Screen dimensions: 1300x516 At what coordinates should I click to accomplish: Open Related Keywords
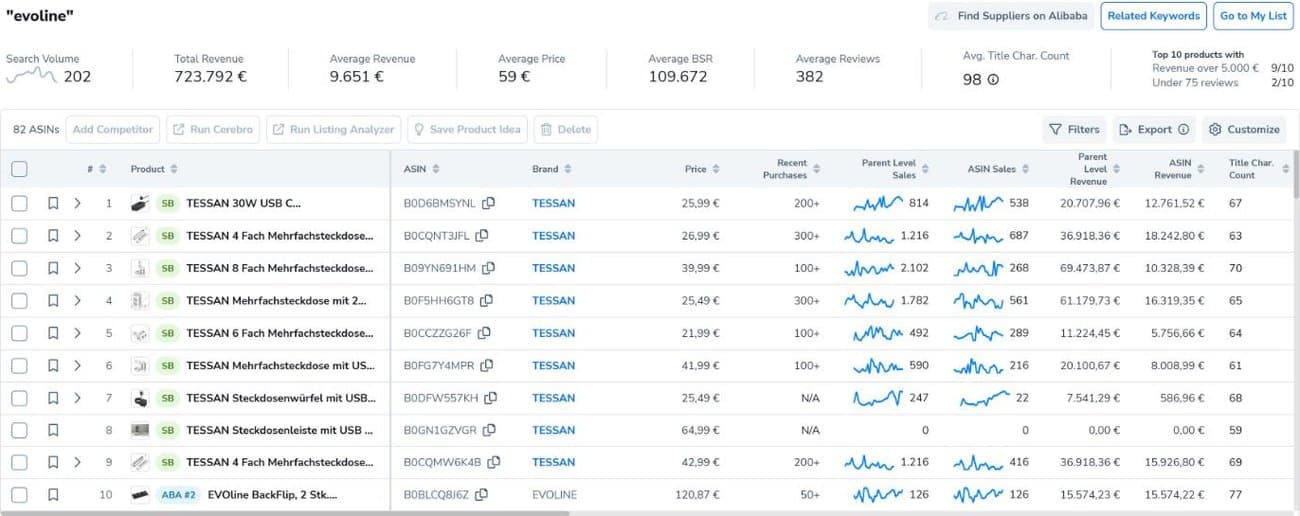pyautogui.click(x=1153, y=16)
